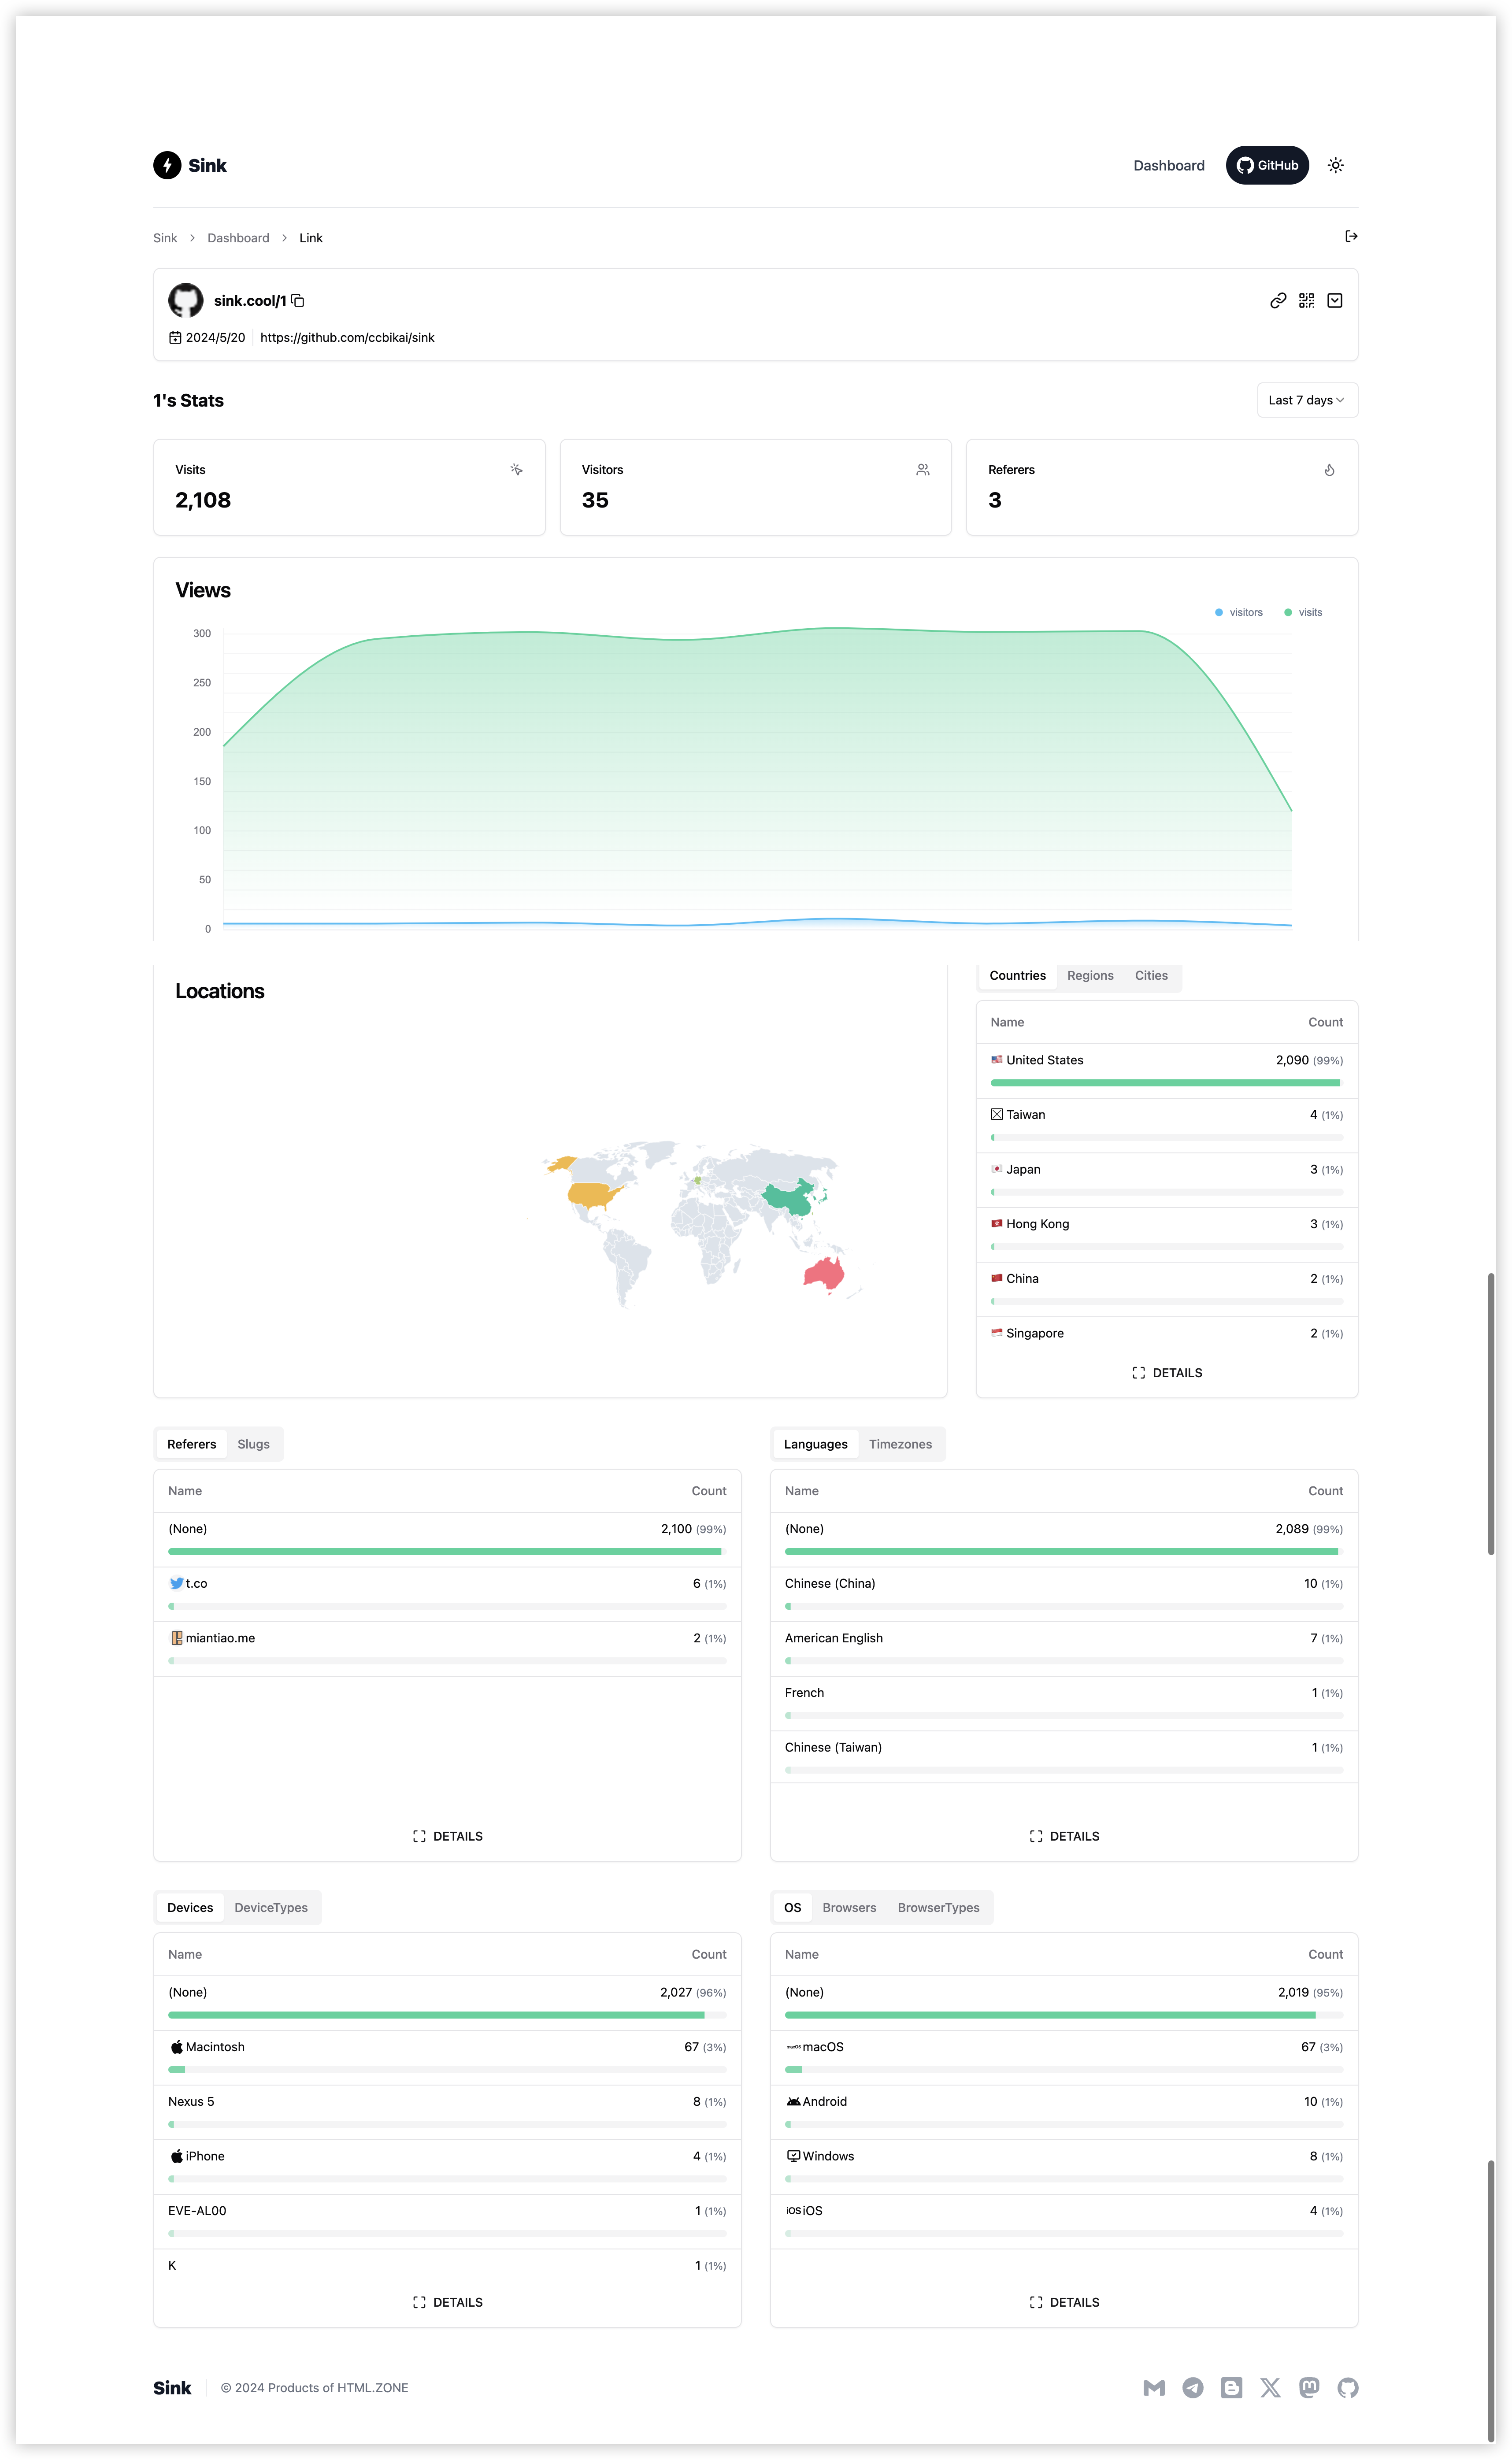1512x2460 pixels.
Task: Select the Browsers tab
Action: tap(848, 1908)
